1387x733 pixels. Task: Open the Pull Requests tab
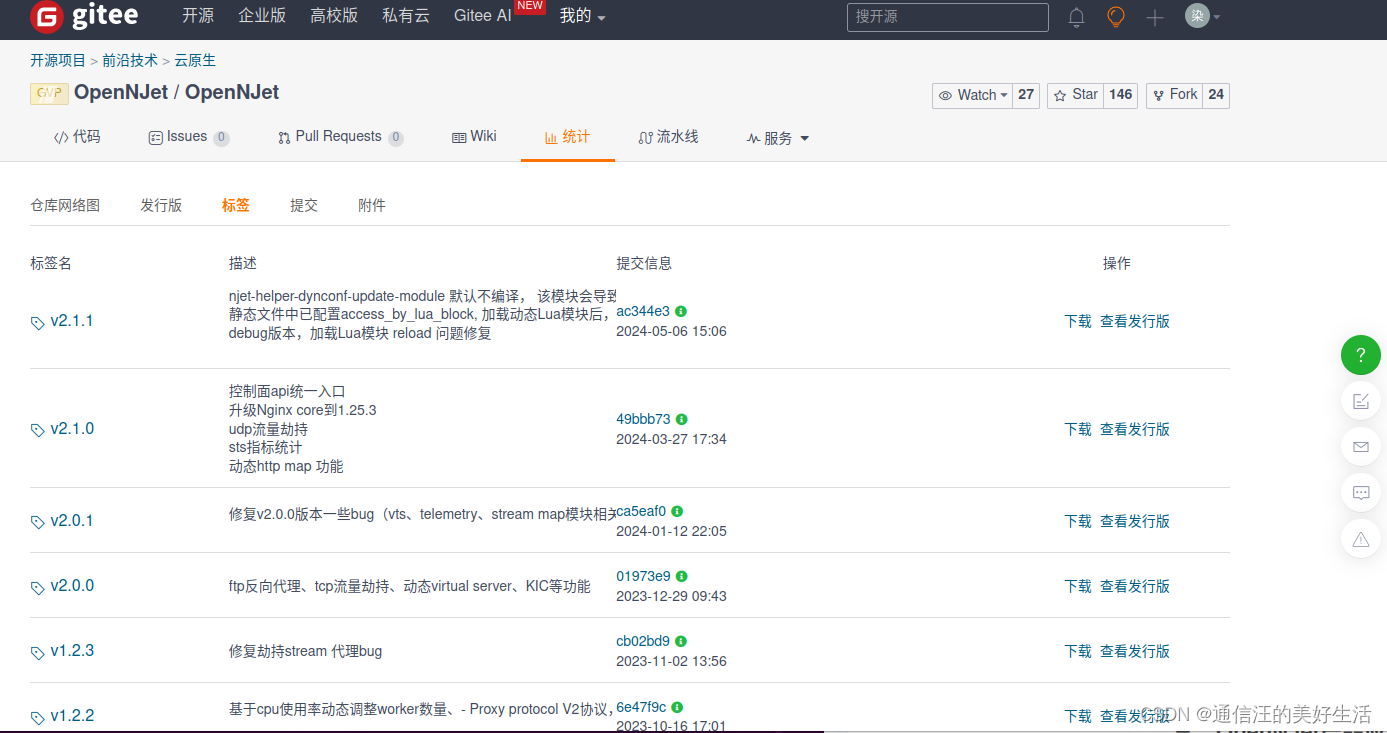[x=341, y=137]
